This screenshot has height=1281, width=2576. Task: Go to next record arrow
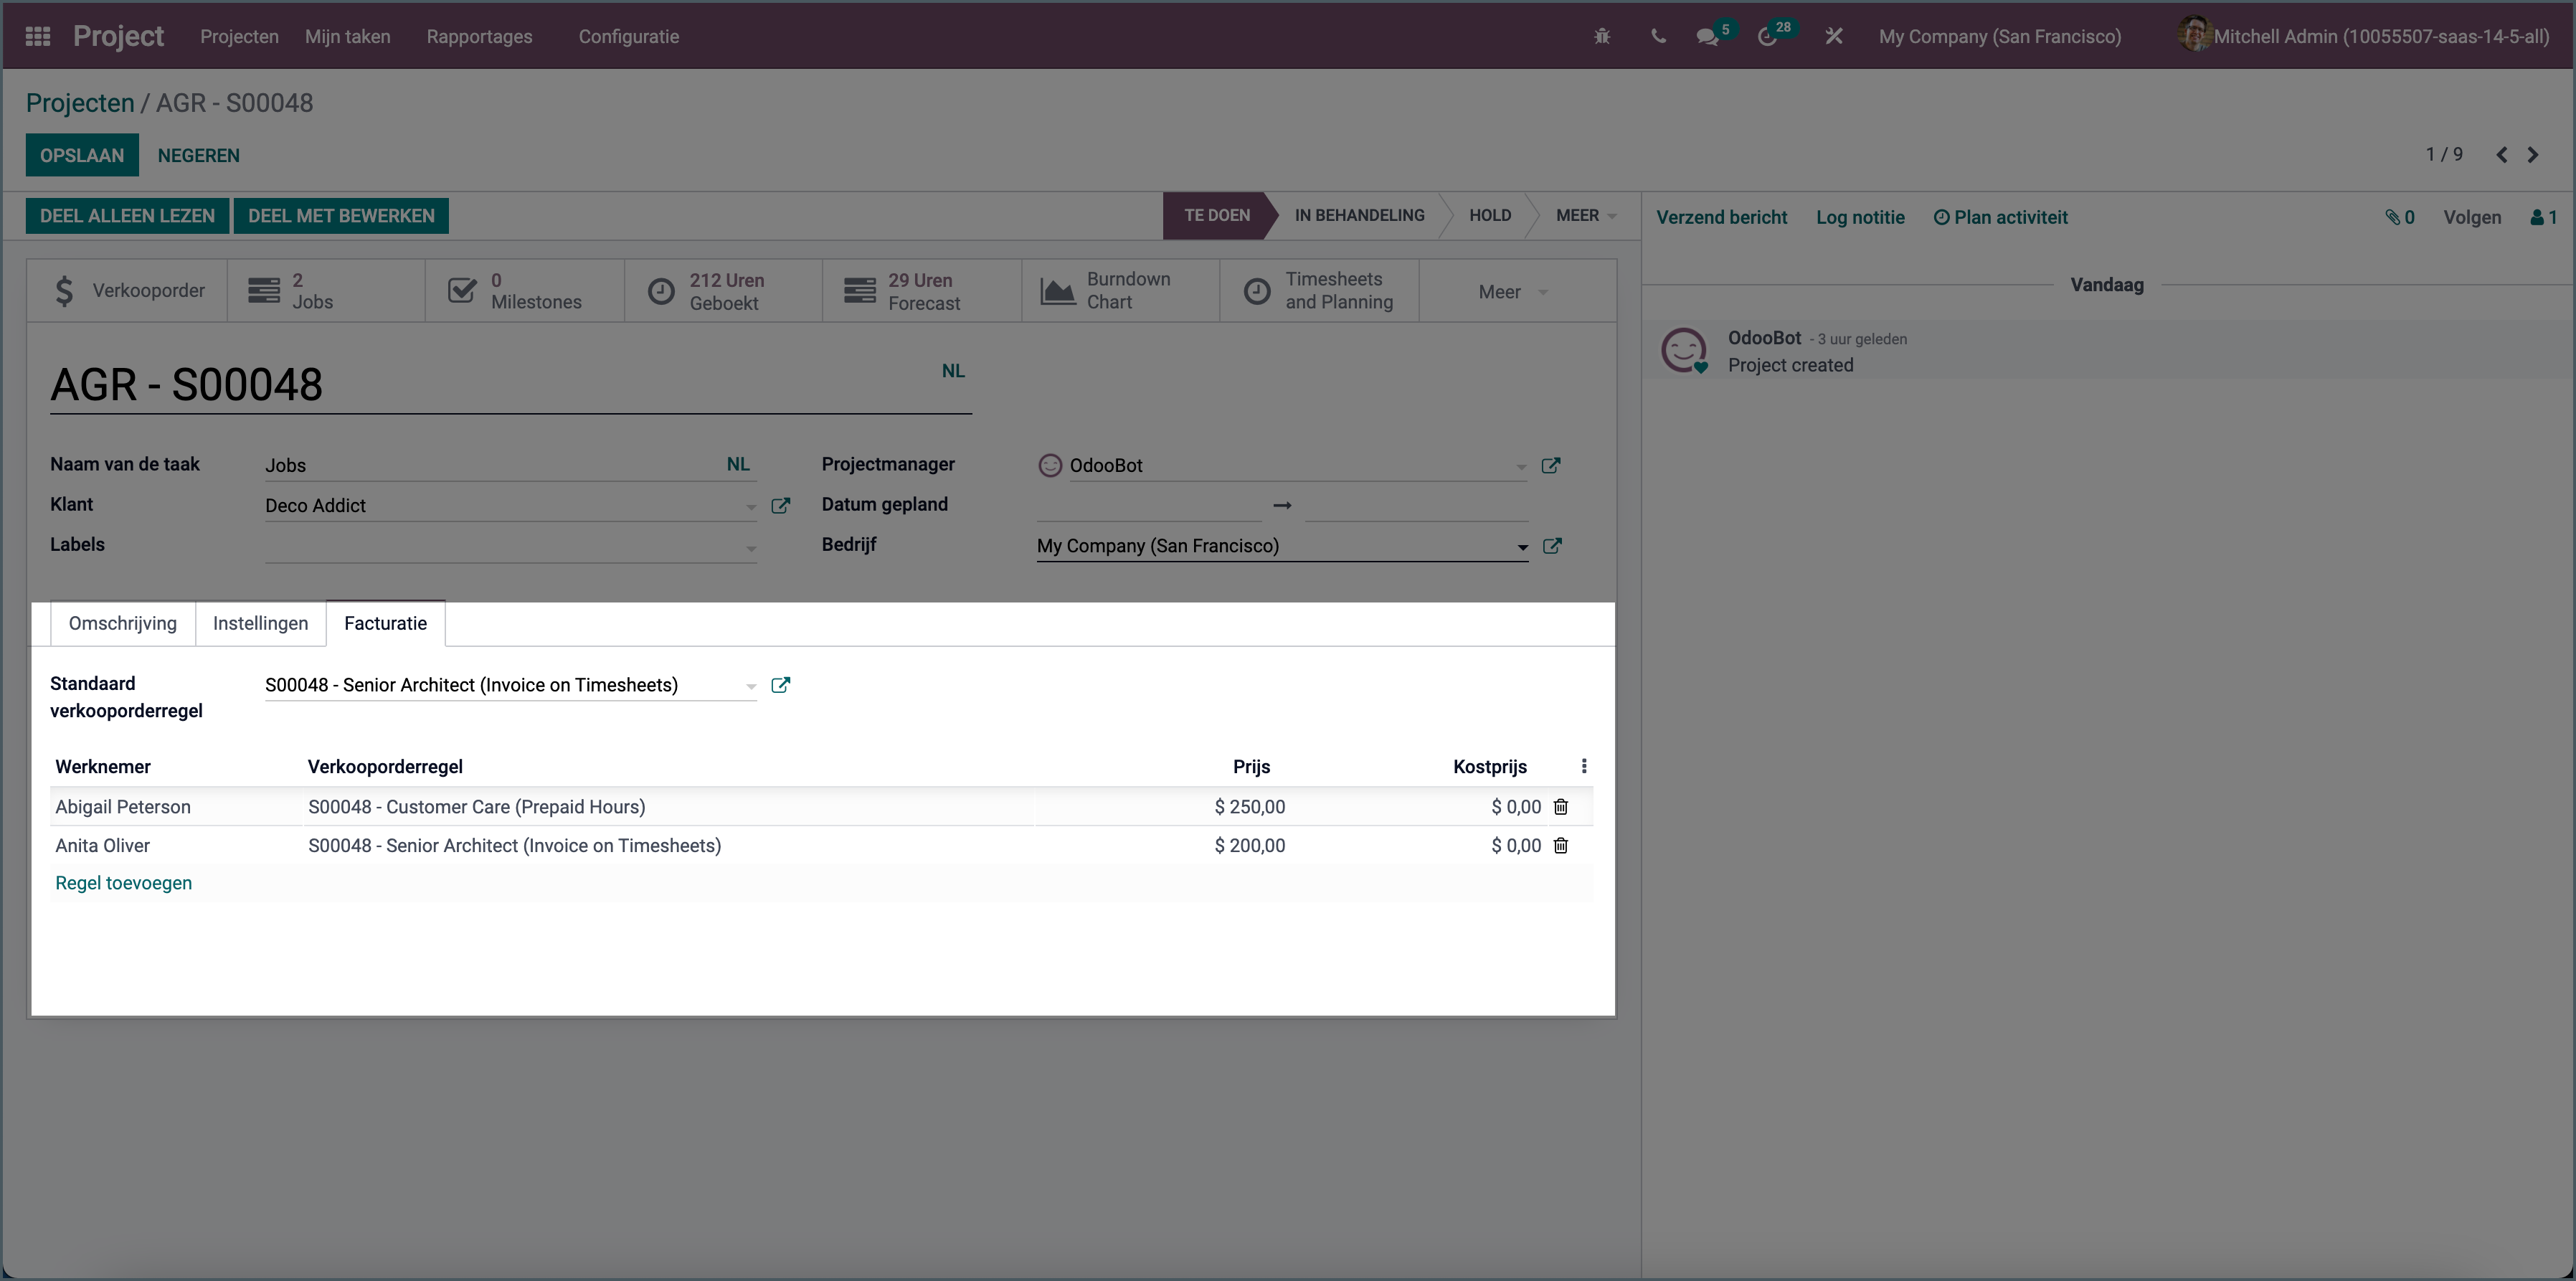pos(2533,155)
